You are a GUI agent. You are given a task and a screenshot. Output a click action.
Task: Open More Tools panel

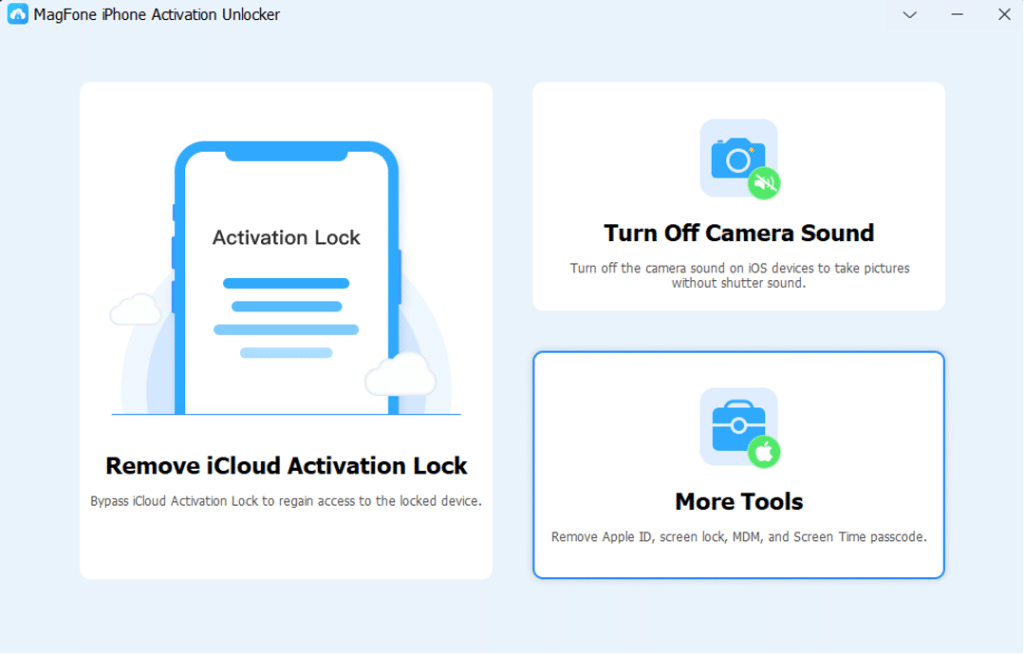pyautogui.click(x=738, y=465)
